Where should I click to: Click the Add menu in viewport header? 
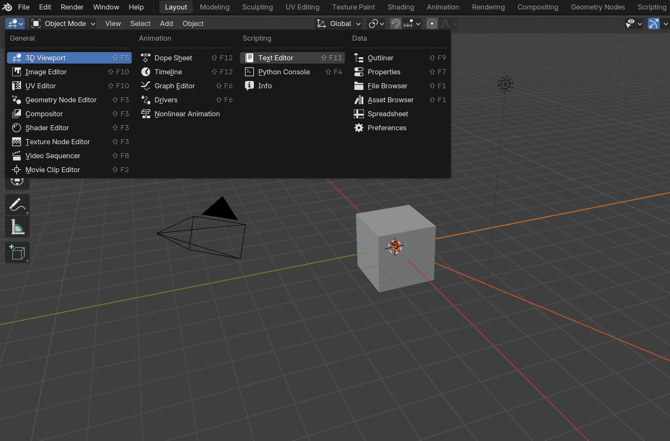[166, 23]
